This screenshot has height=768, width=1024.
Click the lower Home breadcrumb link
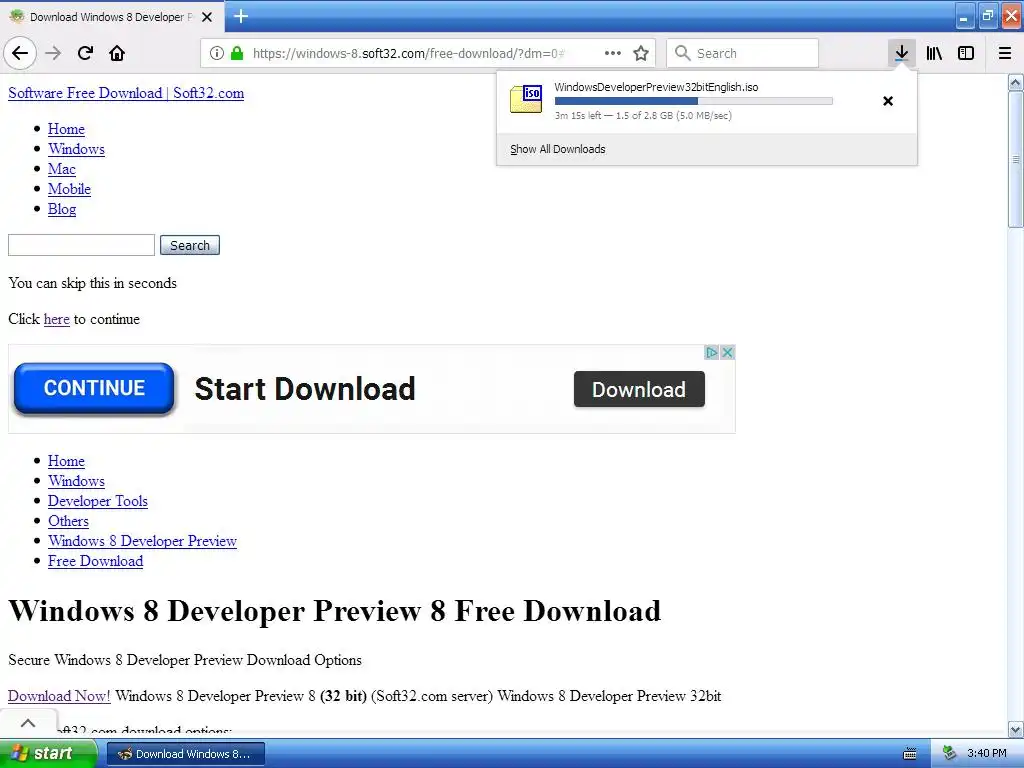66,461
